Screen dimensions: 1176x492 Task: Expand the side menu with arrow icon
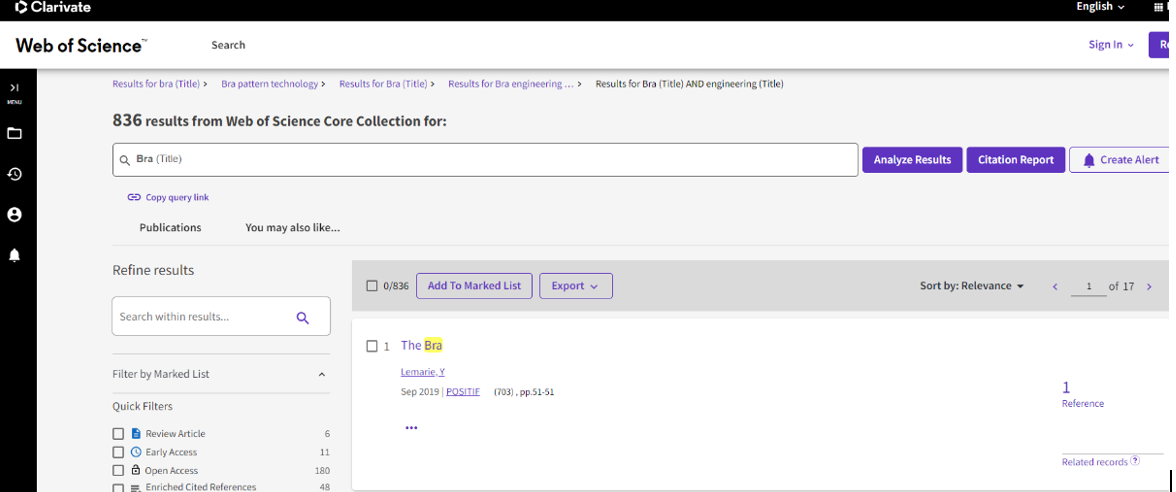coord(14,88)
